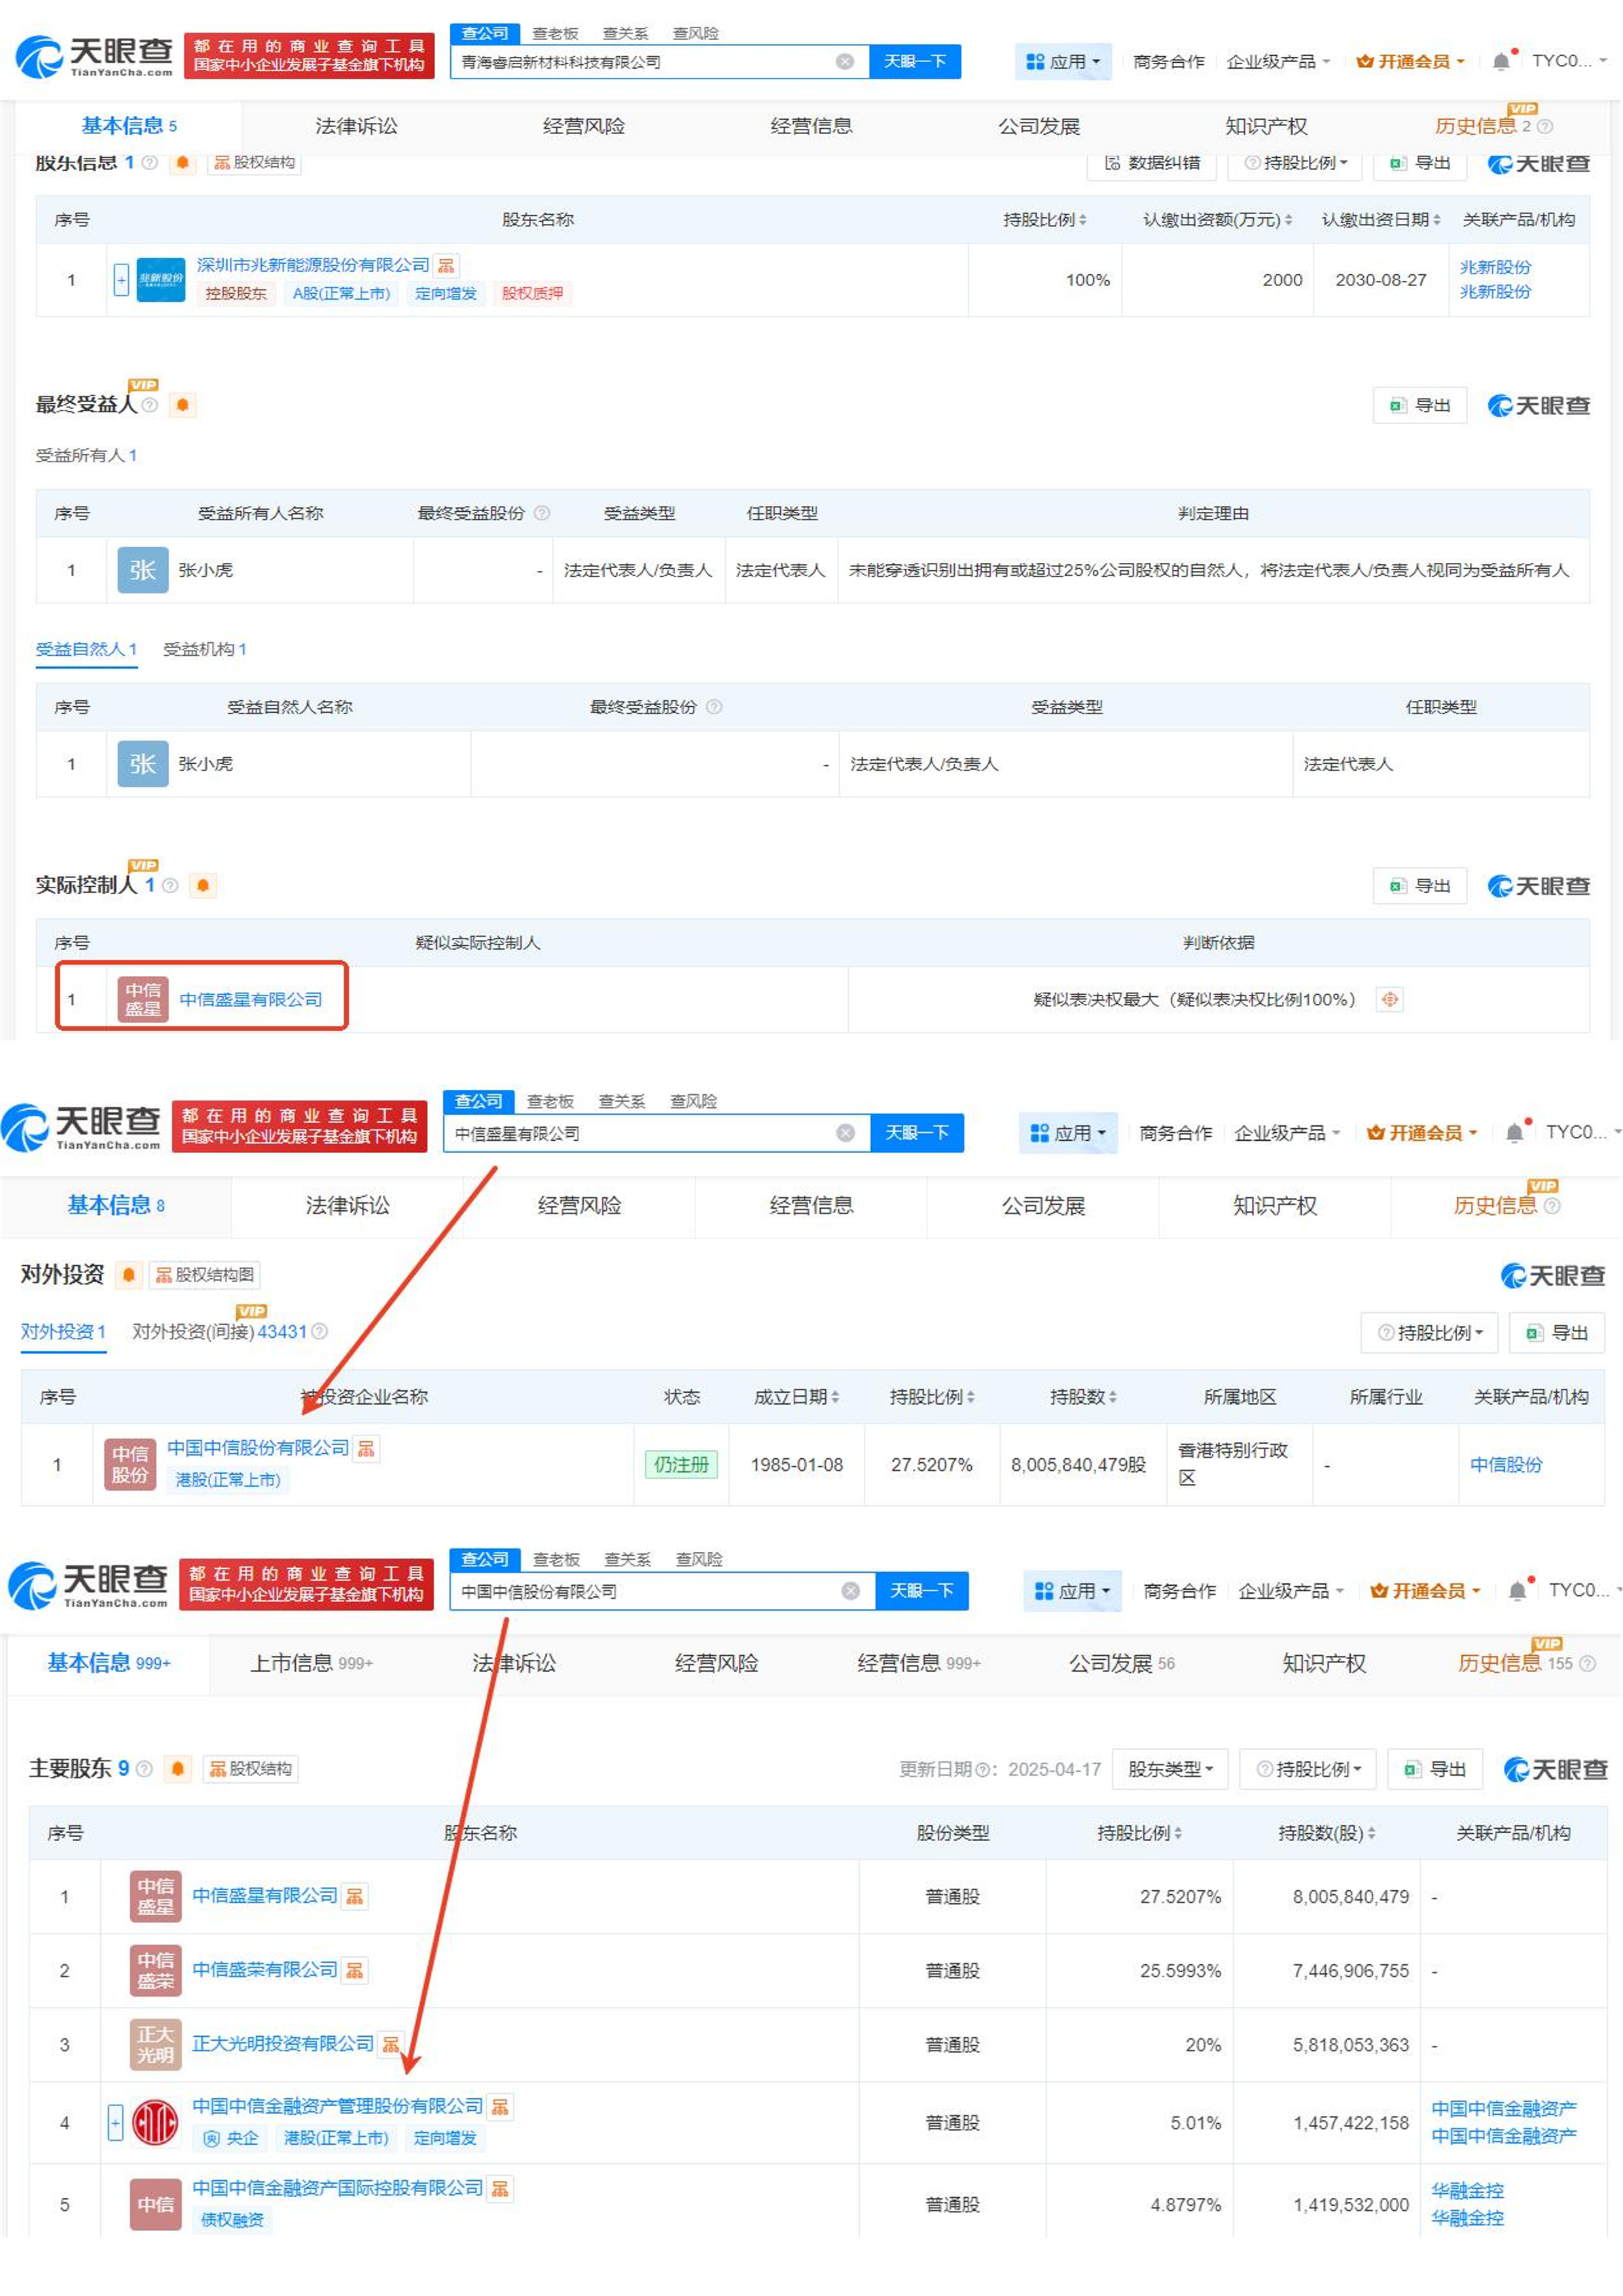Open equity chart icon next to 深圳市兆新能源股份有限公司

pos(446,265)
